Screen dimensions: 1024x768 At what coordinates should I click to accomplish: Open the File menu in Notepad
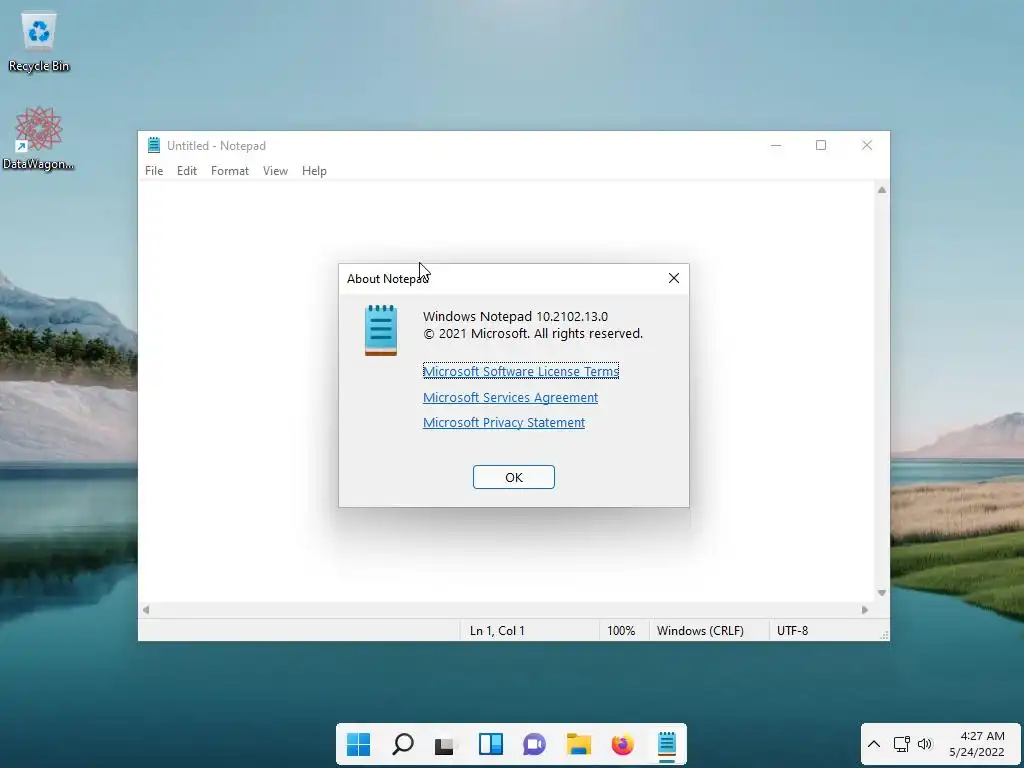click(154, 170)
